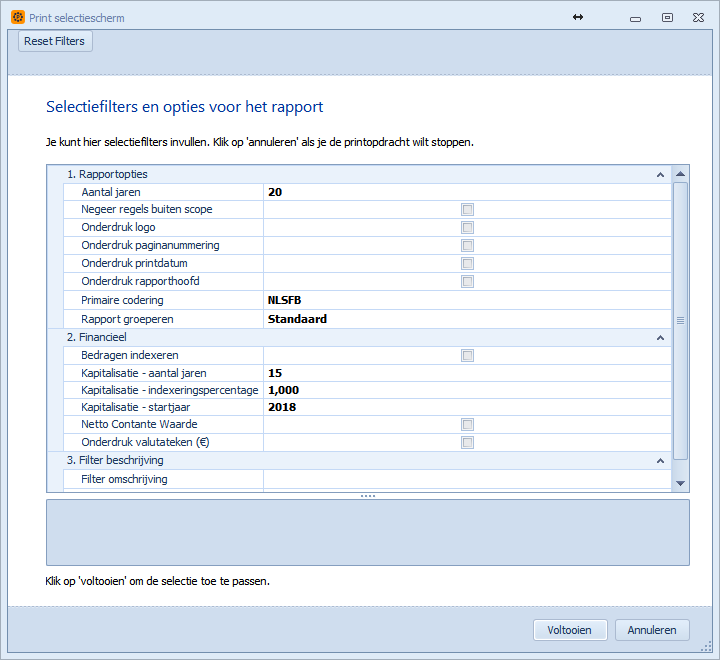Enable 'Onderdruk rapporthoofd' checkbox
Viewport: 720px width, 660px height.
pos(467,282)
